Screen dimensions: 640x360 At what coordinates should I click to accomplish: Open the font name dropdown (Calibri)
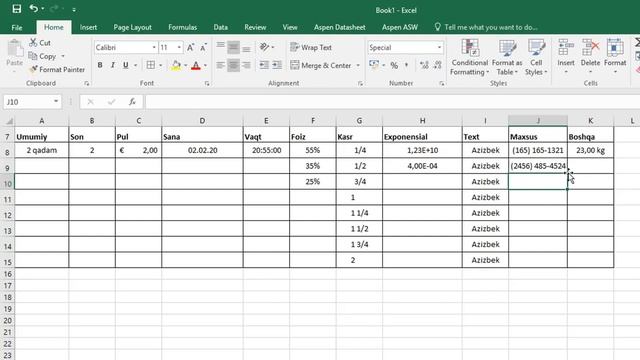[x=154, y=48]
